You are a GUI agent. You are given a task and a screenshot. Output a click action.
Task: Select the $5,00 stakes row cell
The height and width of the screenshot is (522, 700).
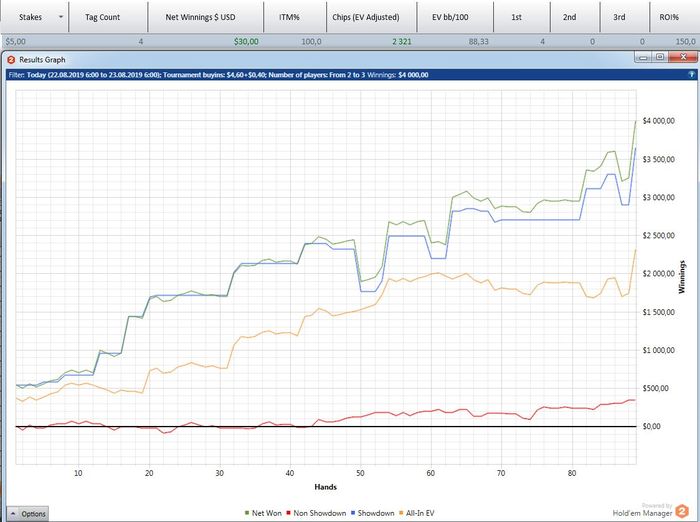coord(16,42)
